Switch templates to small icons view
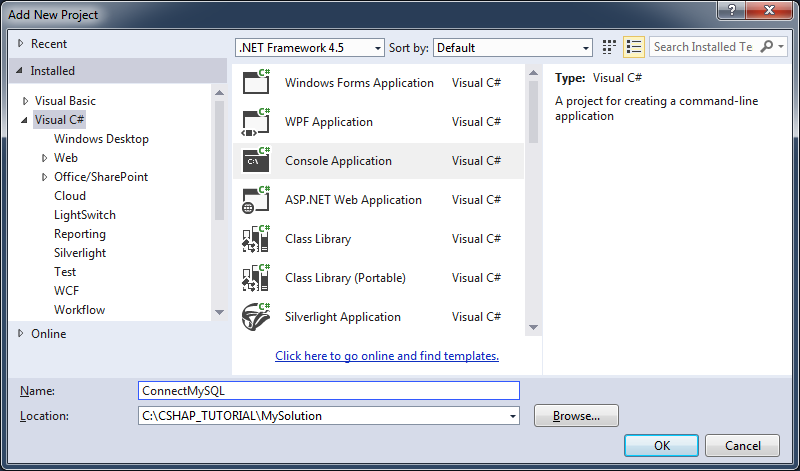Screen dimensions: 800x471 click(609, 47)
